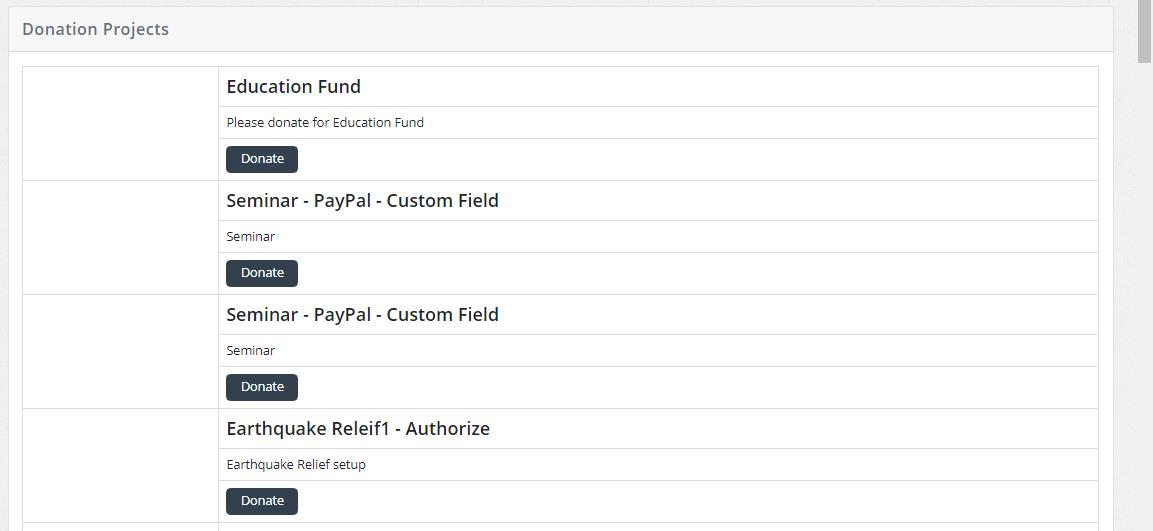Click the scrollbar track below the thumb

point(1145,300)
